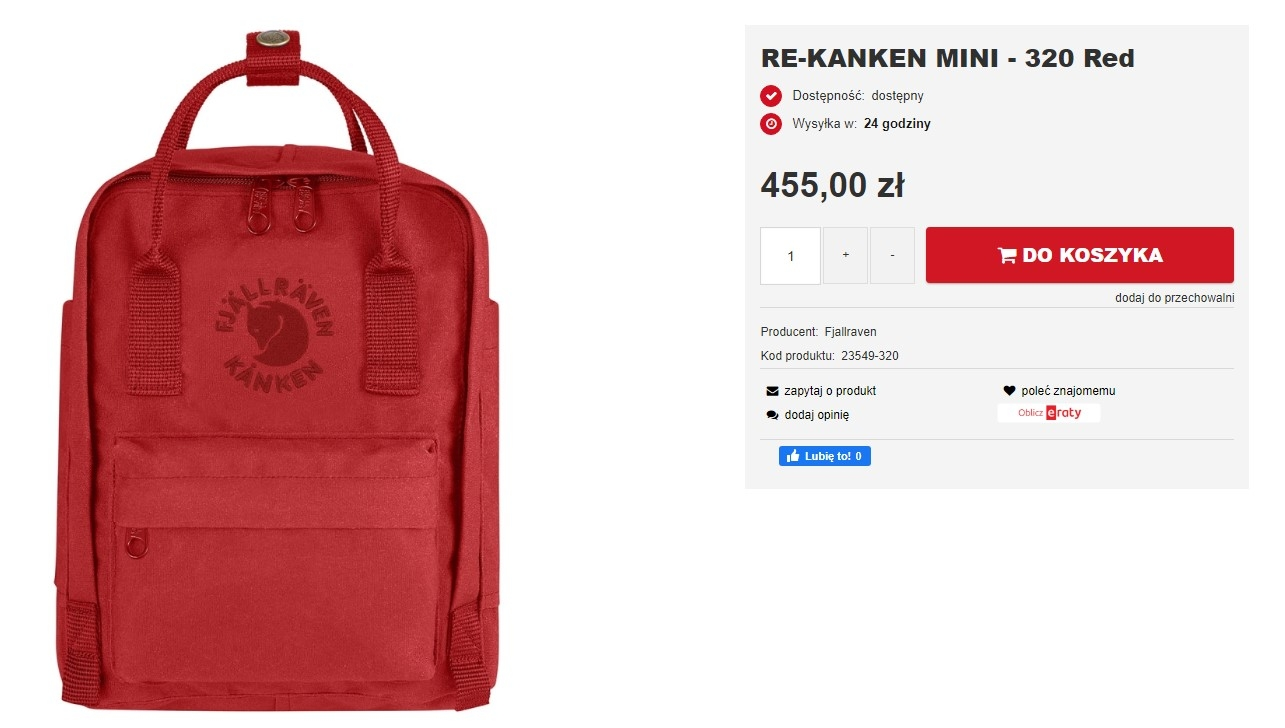Click the Oblicz eRaty installment button
The width and height of the screenshot is (1285, 728).
pyautogui.click(x=1049, y=413)
